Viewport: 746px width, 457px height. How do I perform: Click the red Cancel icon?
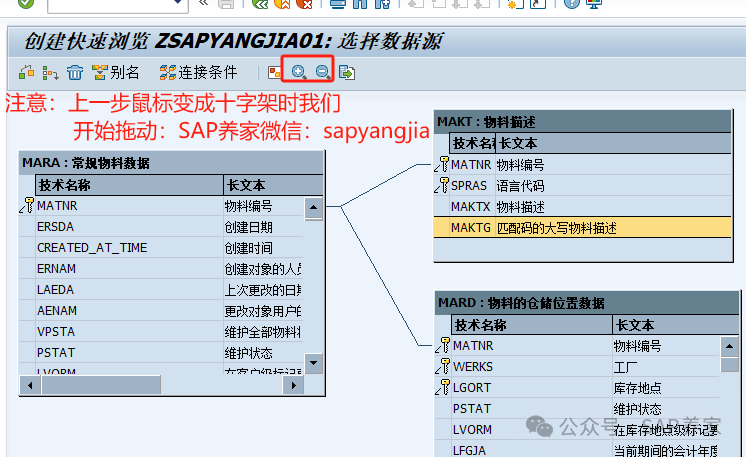(x=304, y=4)
